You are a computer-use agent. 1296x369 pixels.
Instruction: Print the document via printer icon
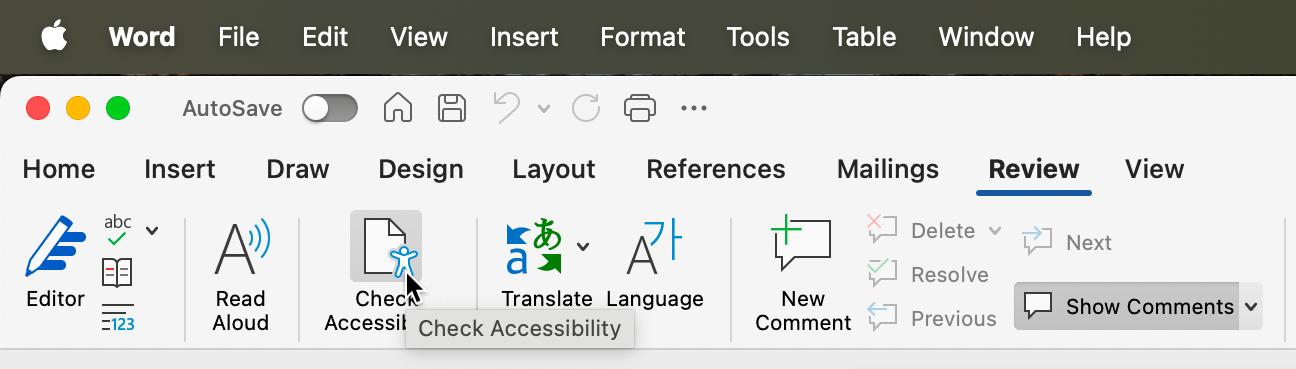640,108
